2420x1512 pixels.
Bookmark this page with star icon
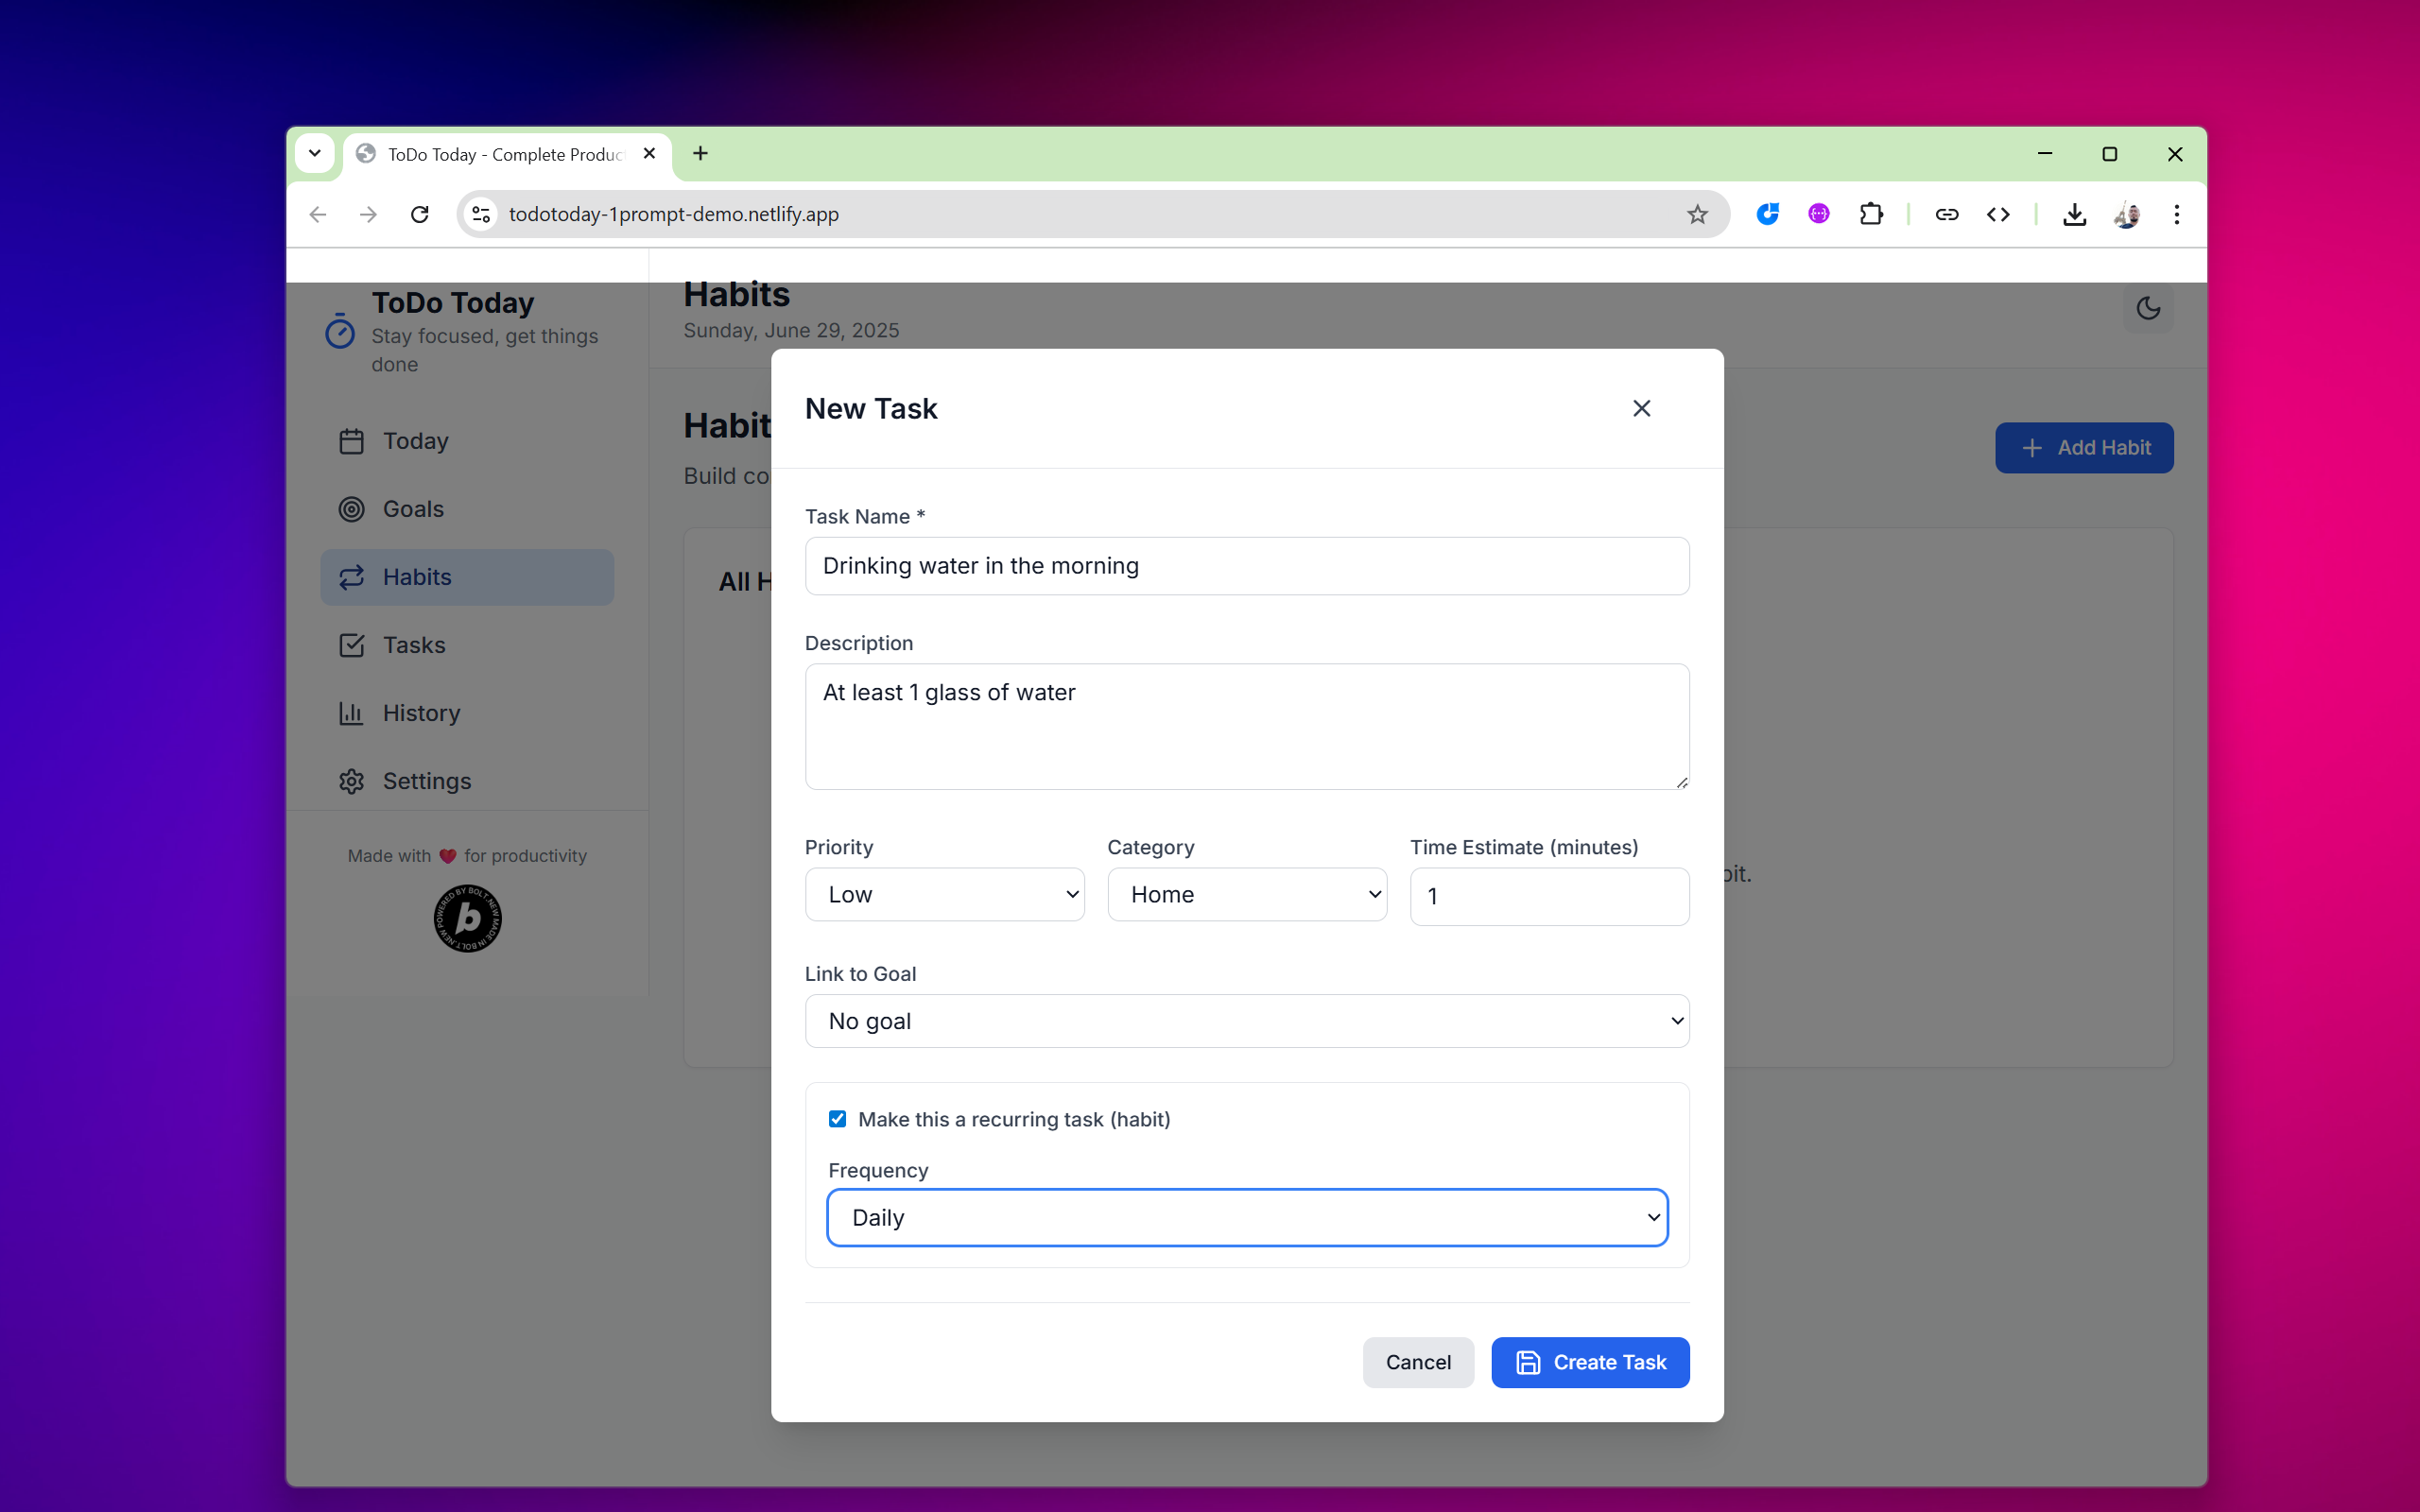click(1697, 214)
